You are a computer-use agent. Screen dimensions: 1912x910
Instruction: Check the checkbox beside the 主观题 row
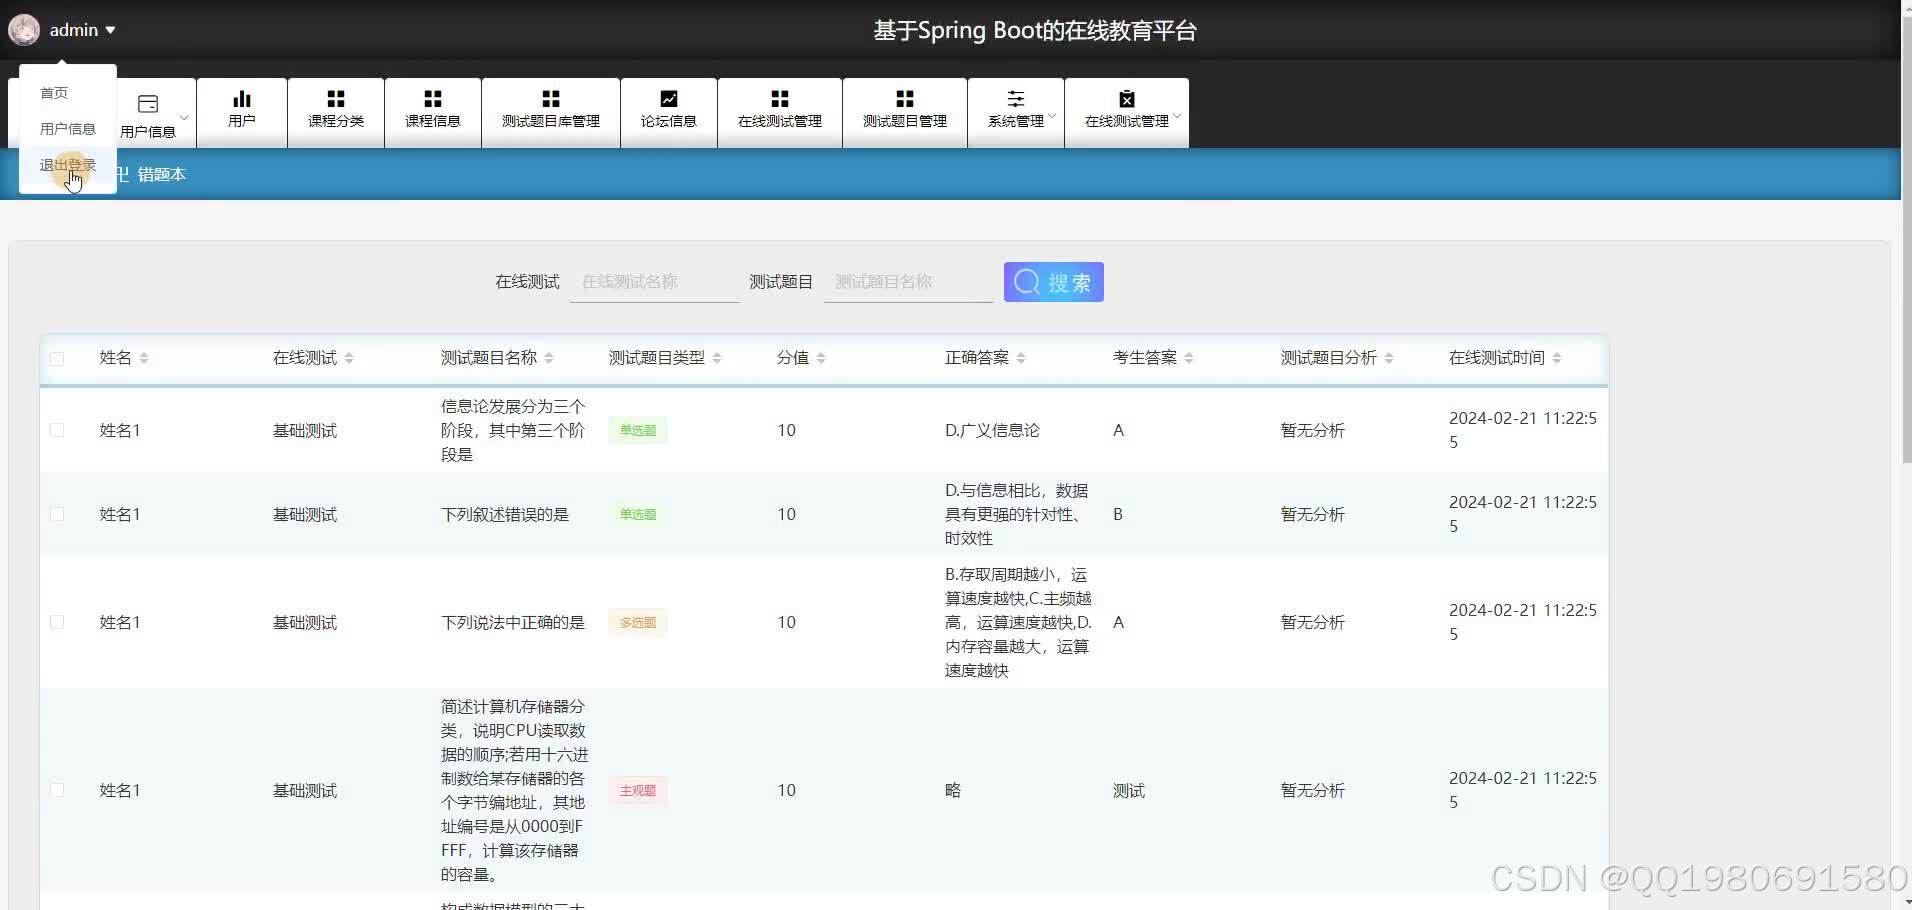coord(57,790)
